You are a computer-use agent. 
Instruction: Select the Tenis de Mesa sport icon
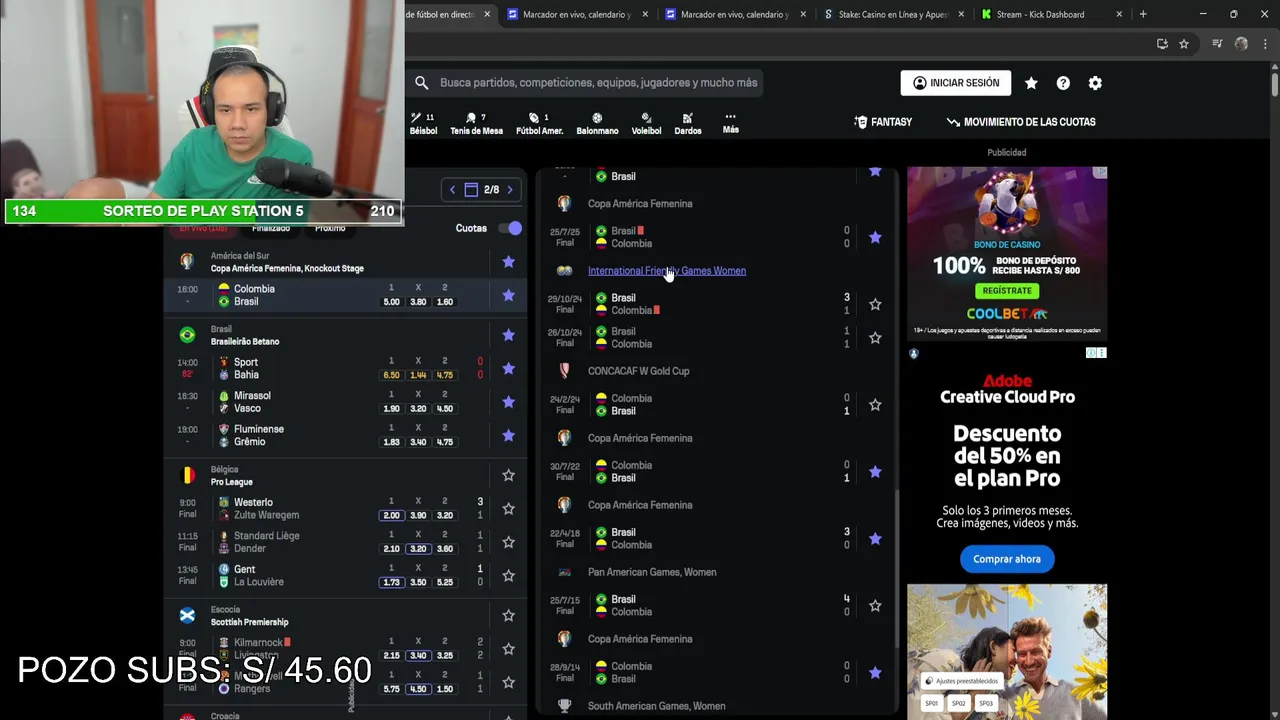tap(476, 123)
